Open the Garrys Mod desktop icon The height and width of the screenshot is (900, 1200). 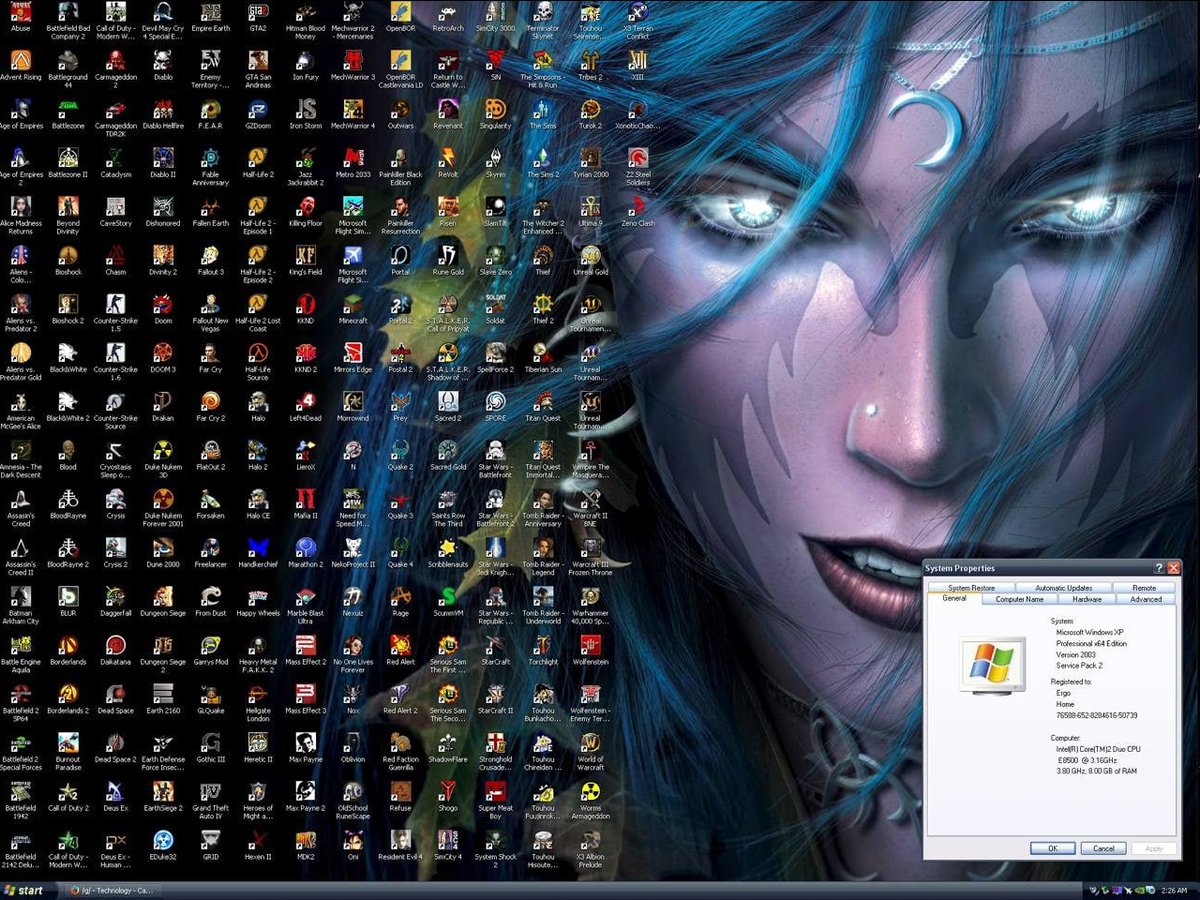tap(210, 651)
